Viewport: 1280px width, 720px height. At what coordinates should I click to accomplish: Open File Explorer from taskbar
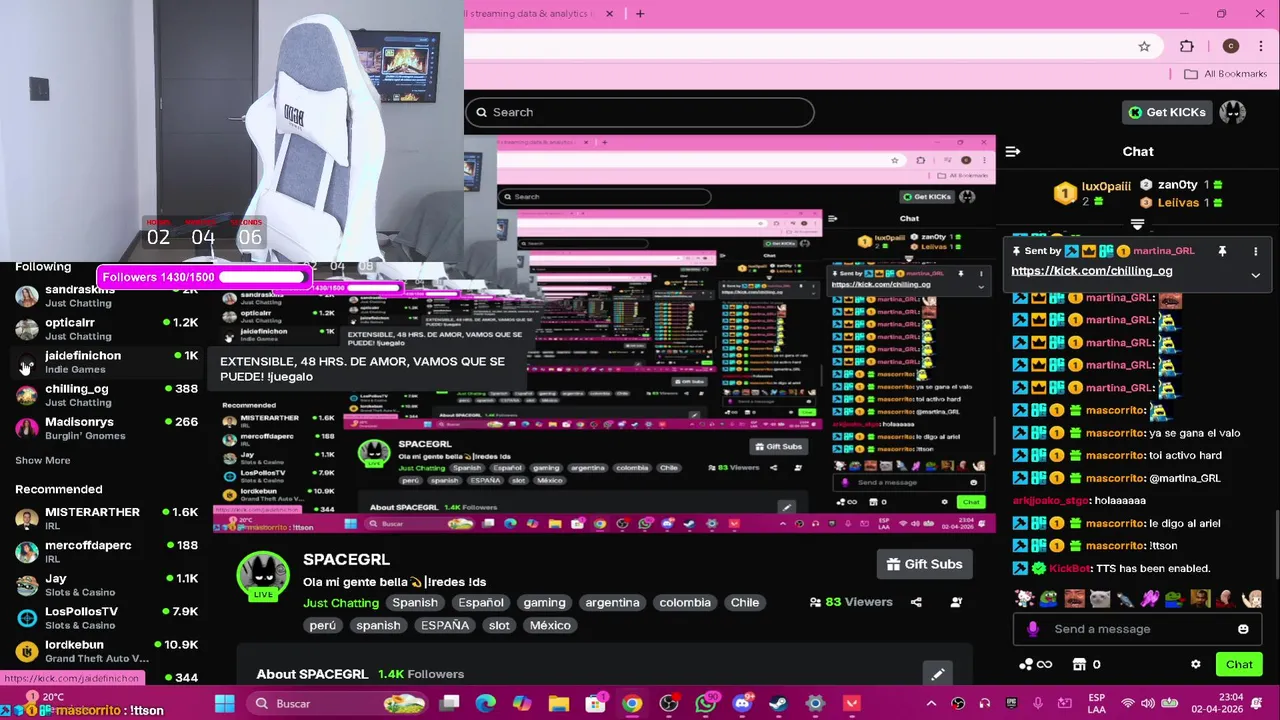click(558, 704)
